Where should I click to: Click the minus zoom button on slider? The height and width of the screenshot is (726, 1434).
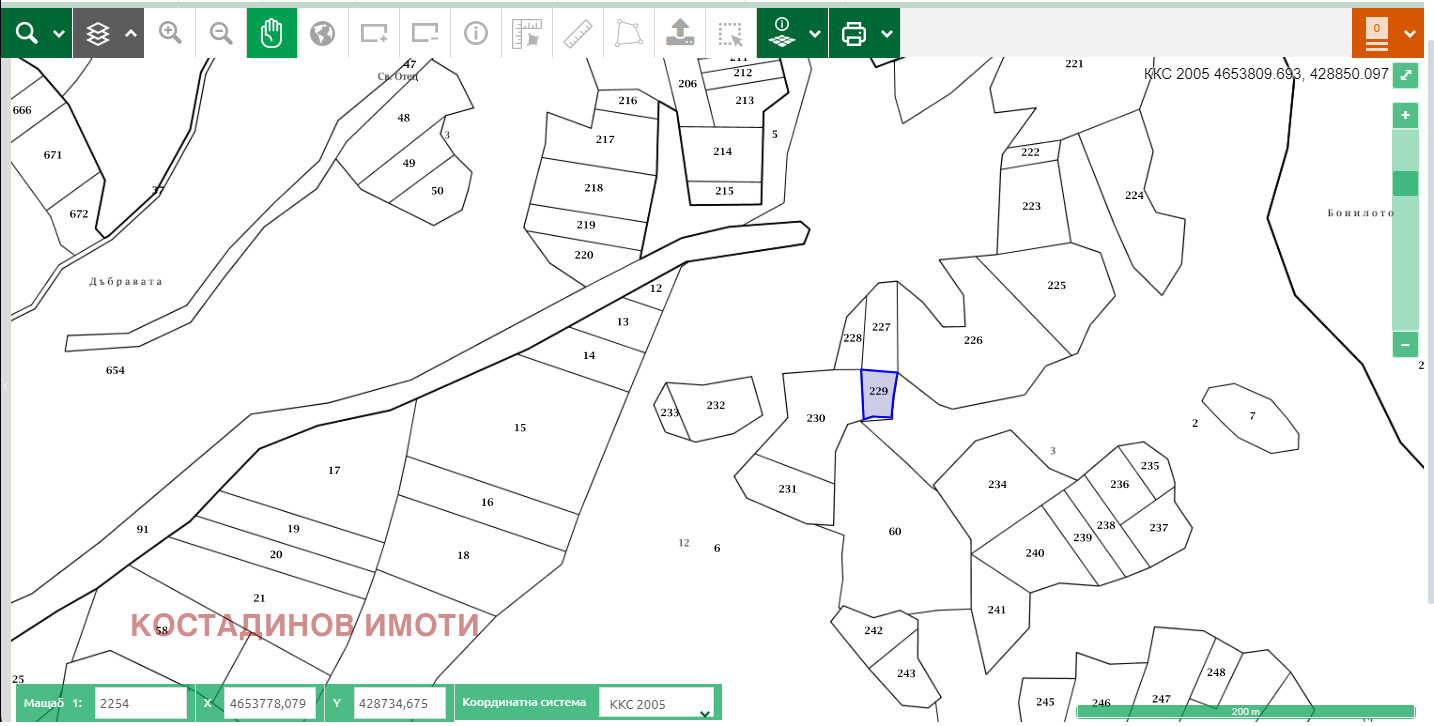(1405, 345)
